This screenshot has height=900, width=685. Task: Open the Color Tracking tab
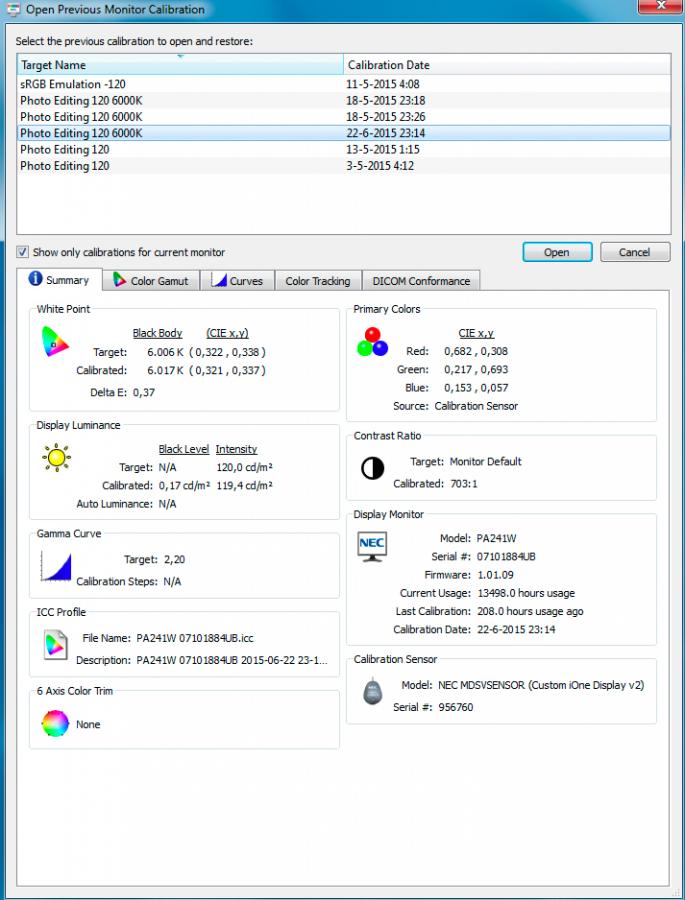(x=318, y=281)
